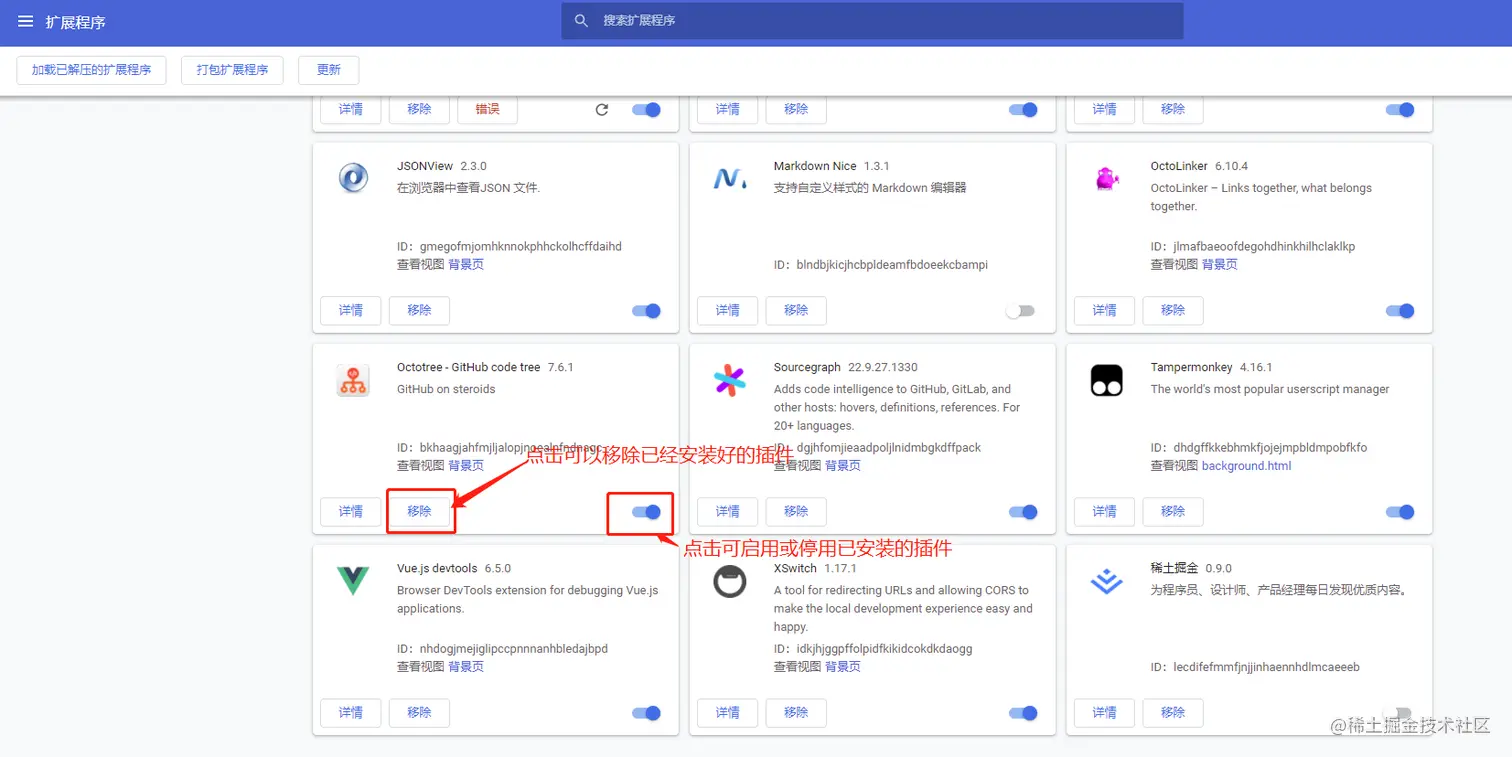Open JSONView 详情 details
The height and width of the screenshot is (757, 1512).
point(351,311)
